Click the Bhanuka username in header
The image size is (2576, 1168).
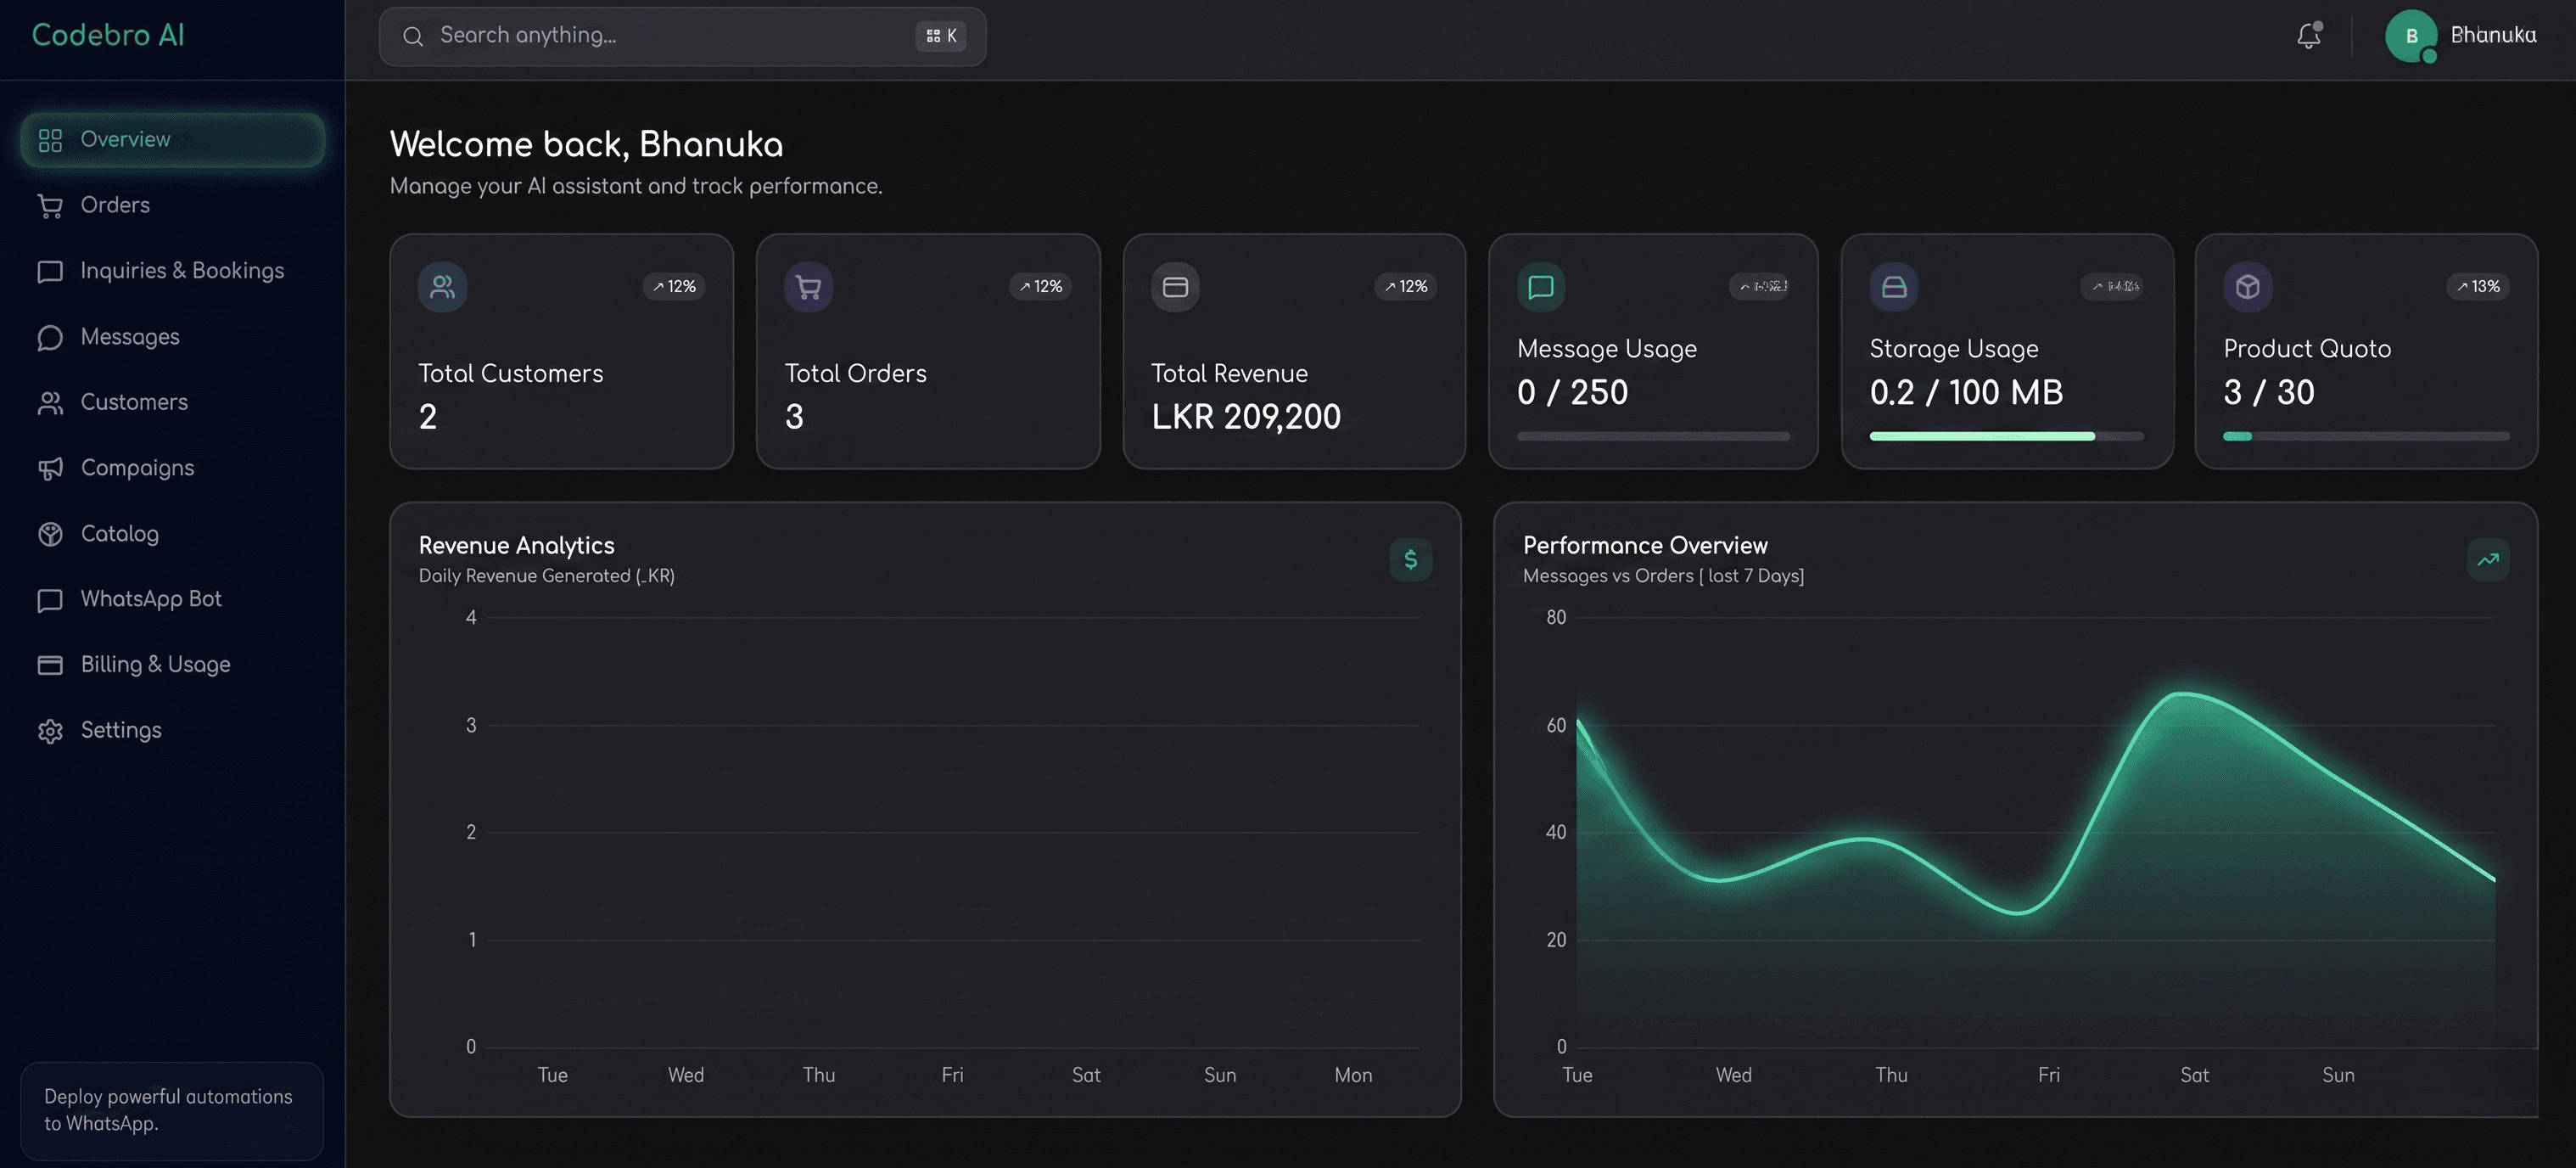(2493, 35)
